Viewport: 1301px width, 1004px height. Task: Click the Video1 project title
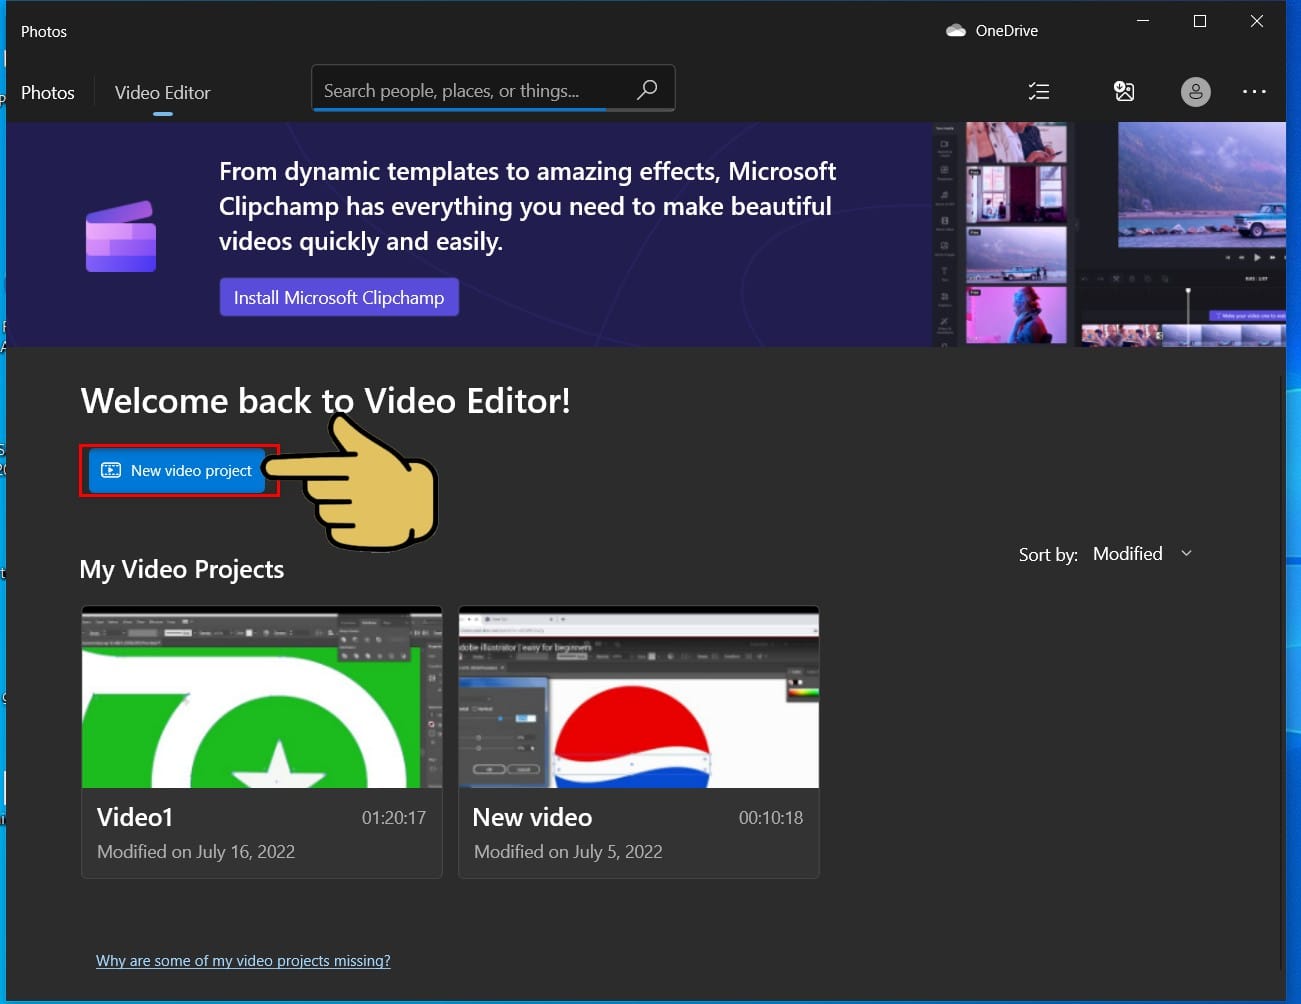pos(135,817)
